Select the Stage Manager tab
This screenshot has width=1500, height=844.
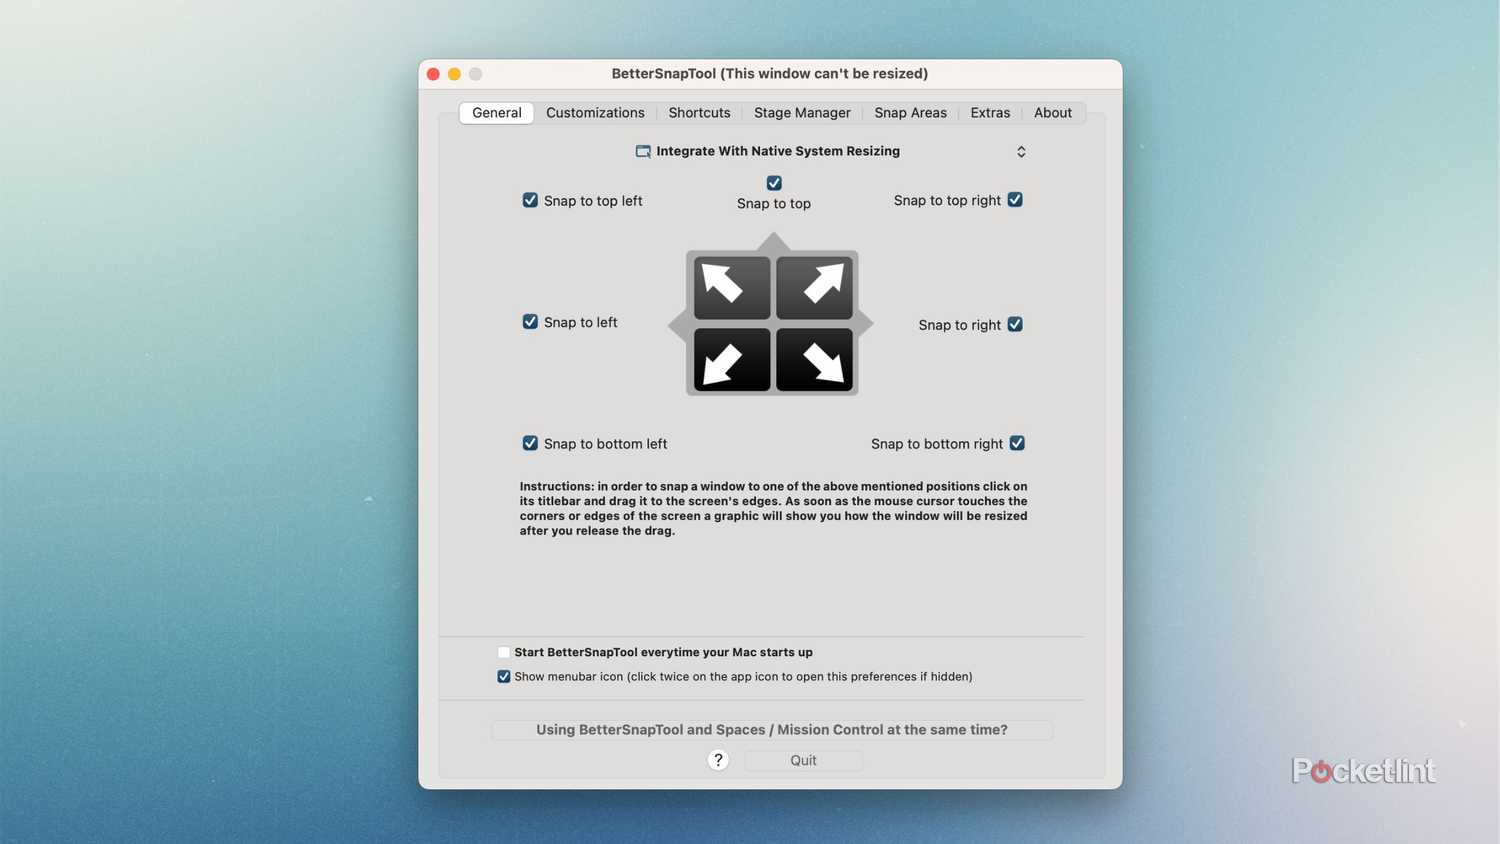pos(802,113)
